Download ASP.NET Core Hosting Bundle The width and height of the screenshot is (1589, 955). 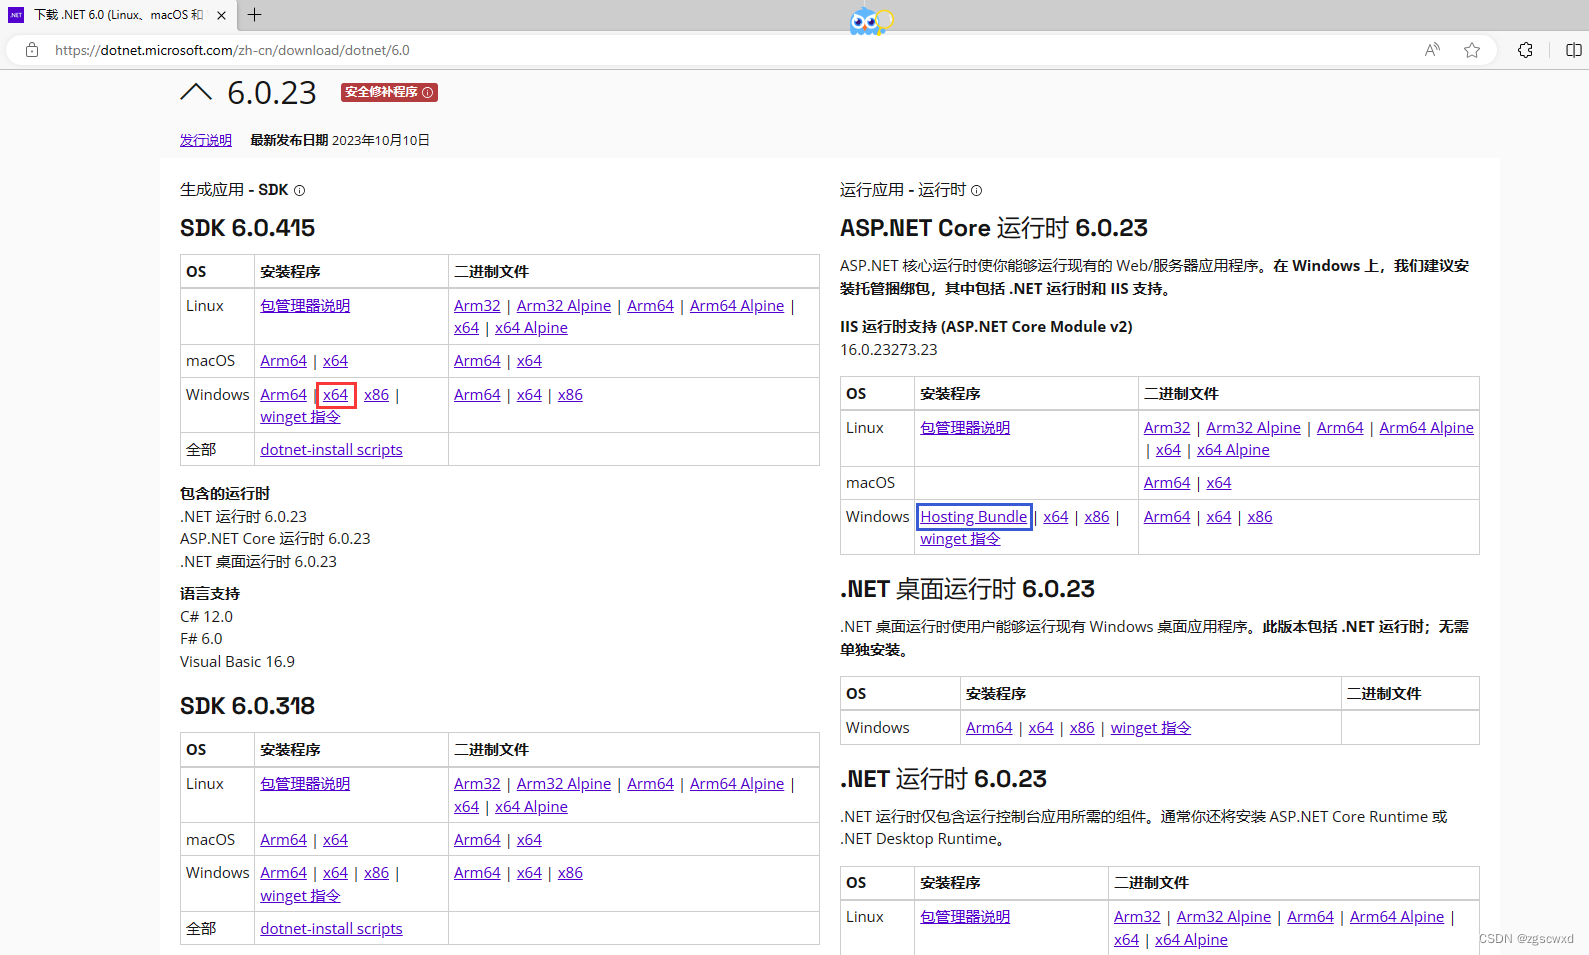974,517
